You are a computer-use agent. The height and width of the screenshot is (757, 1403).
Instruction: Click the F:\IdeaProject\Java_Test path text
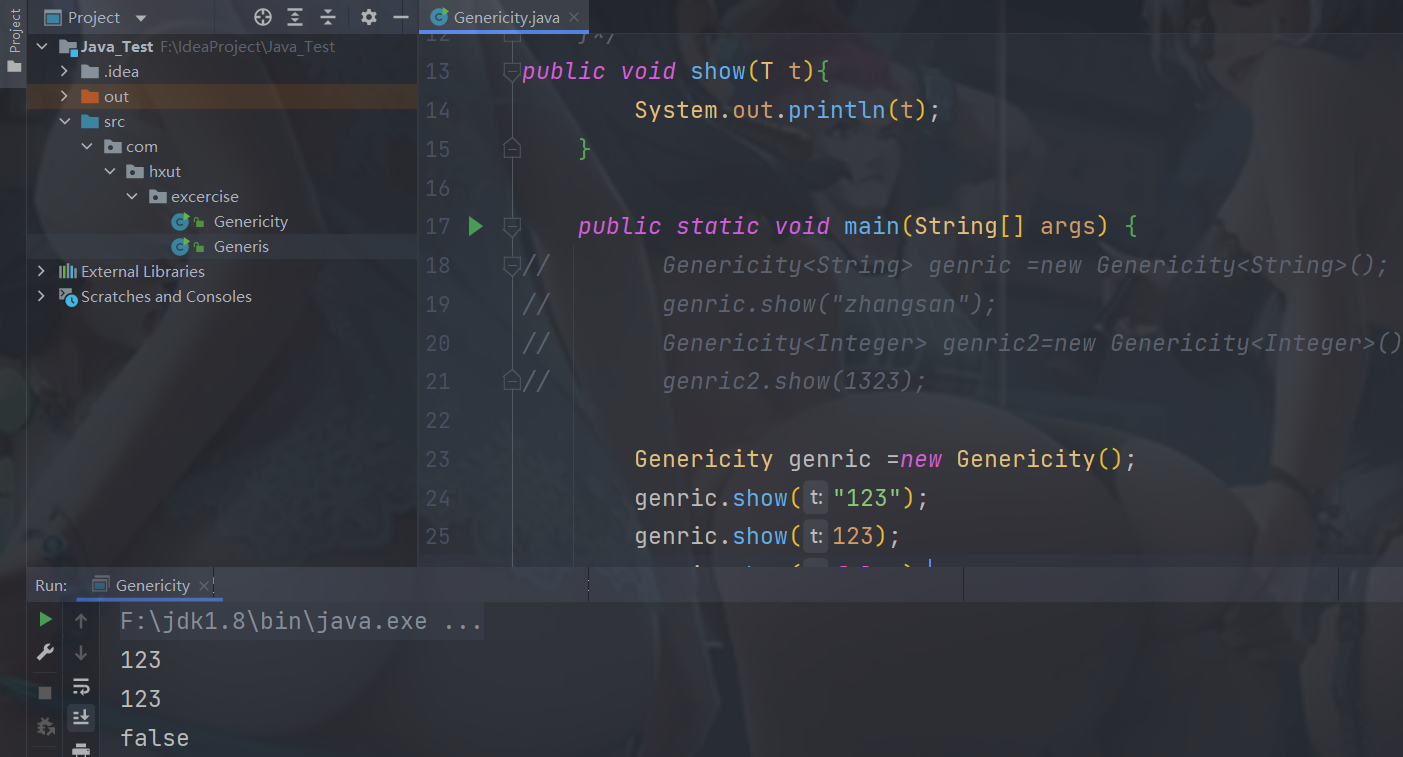tap(247, 47)
